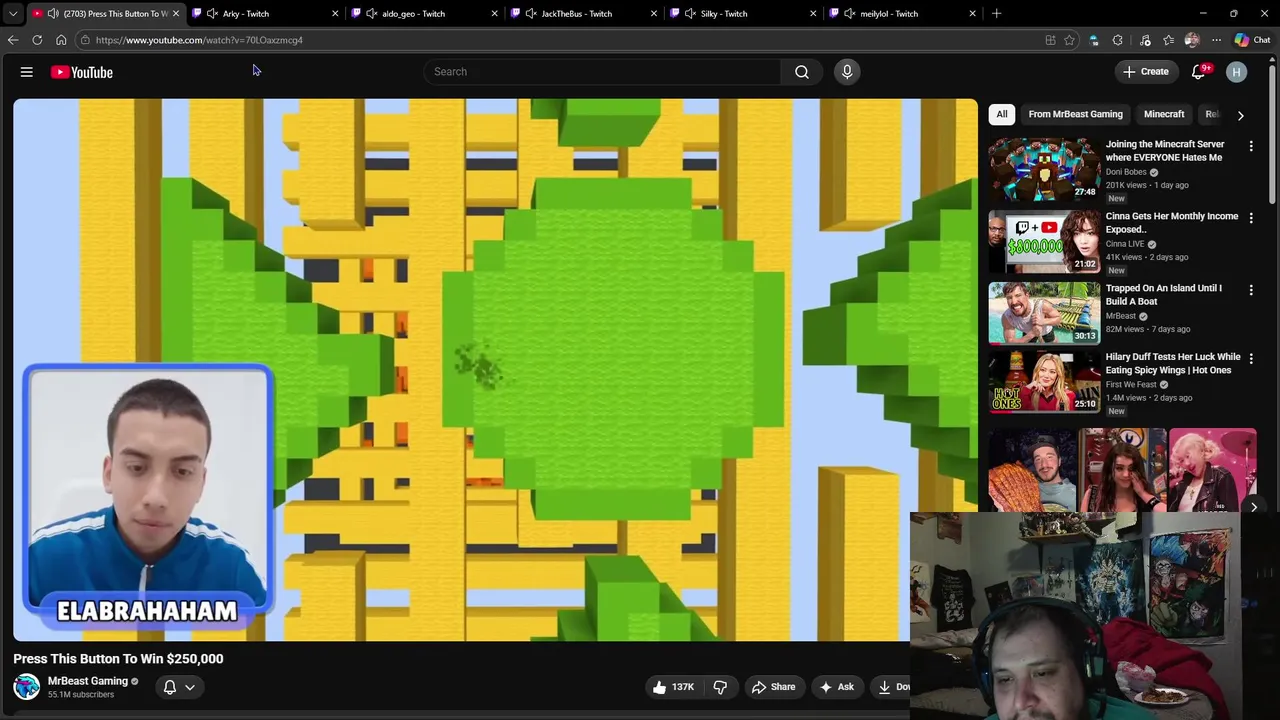Unmute the Arky Twitch tab
This screenshot has width=1280, height=720.
(212, 13)
